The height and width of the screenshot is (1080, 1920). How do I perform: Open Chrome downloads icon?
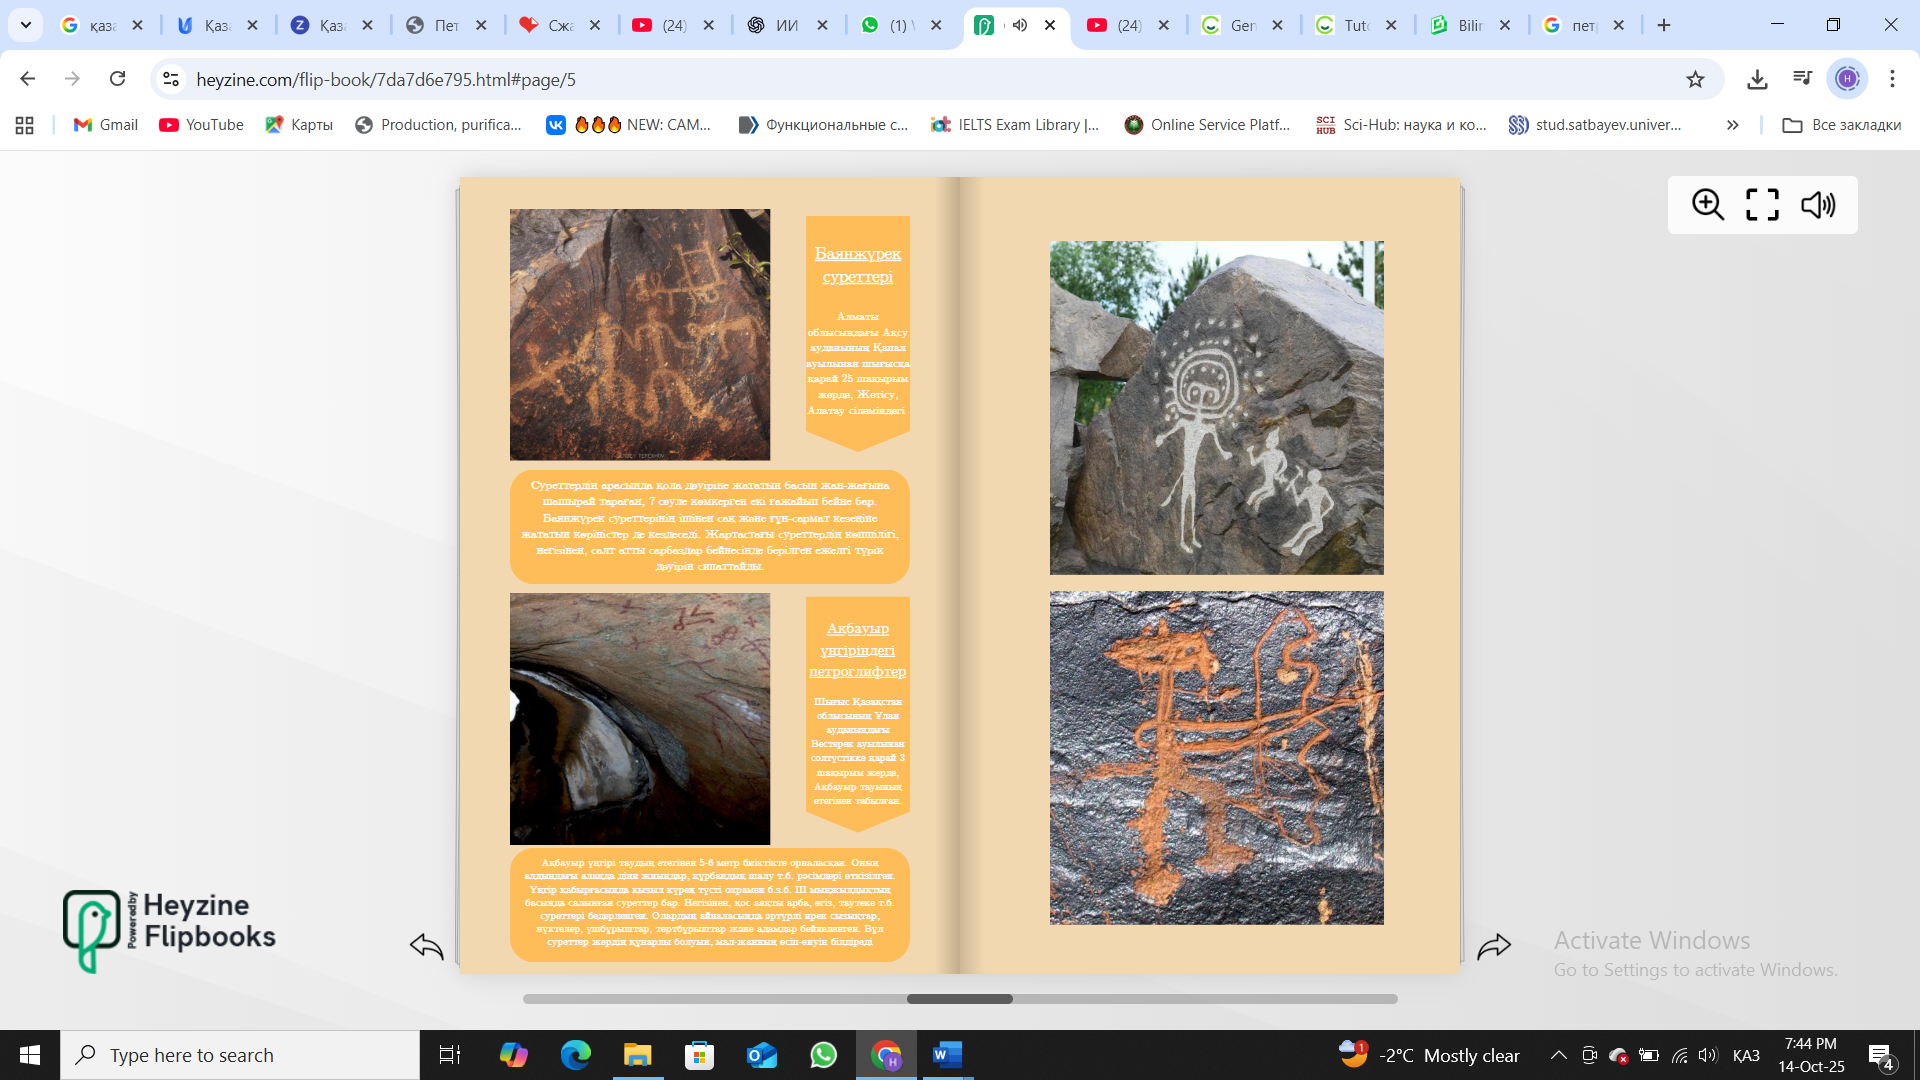[x=1757, y=79]
